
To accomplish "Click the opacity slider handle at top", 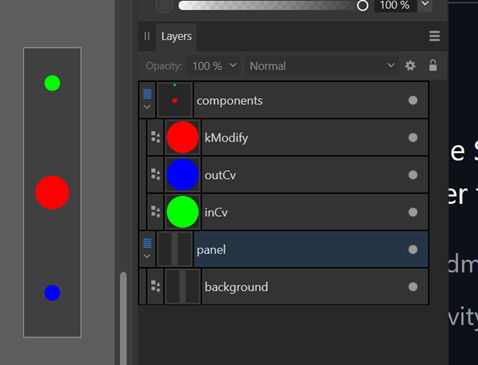I will 362,5.
